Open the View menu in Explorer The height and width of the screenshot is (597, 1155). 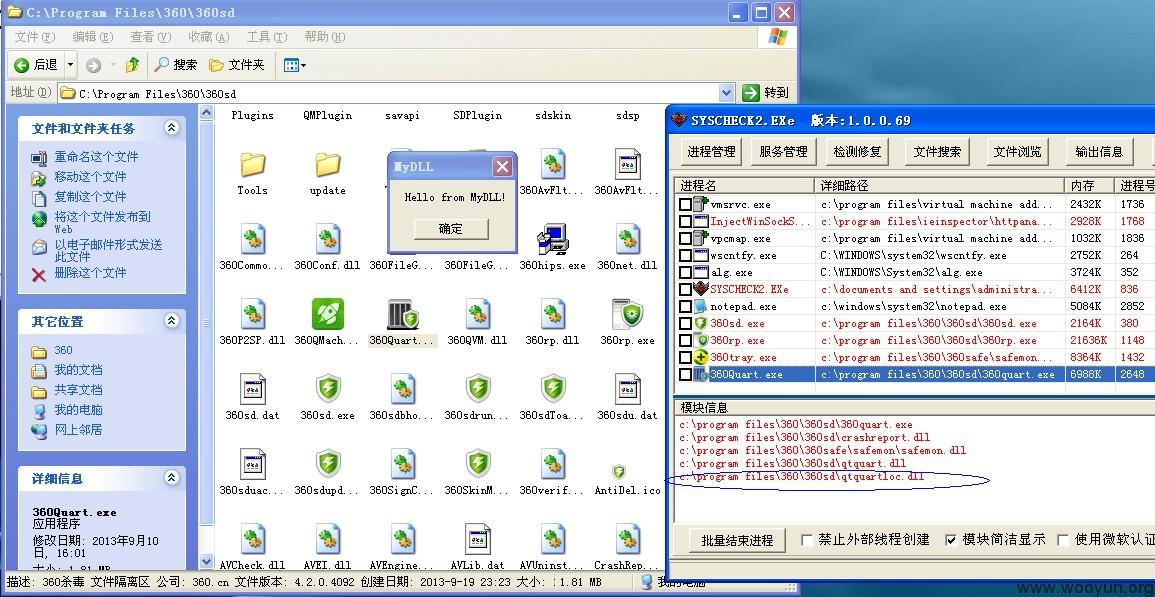tap(150, 37)
